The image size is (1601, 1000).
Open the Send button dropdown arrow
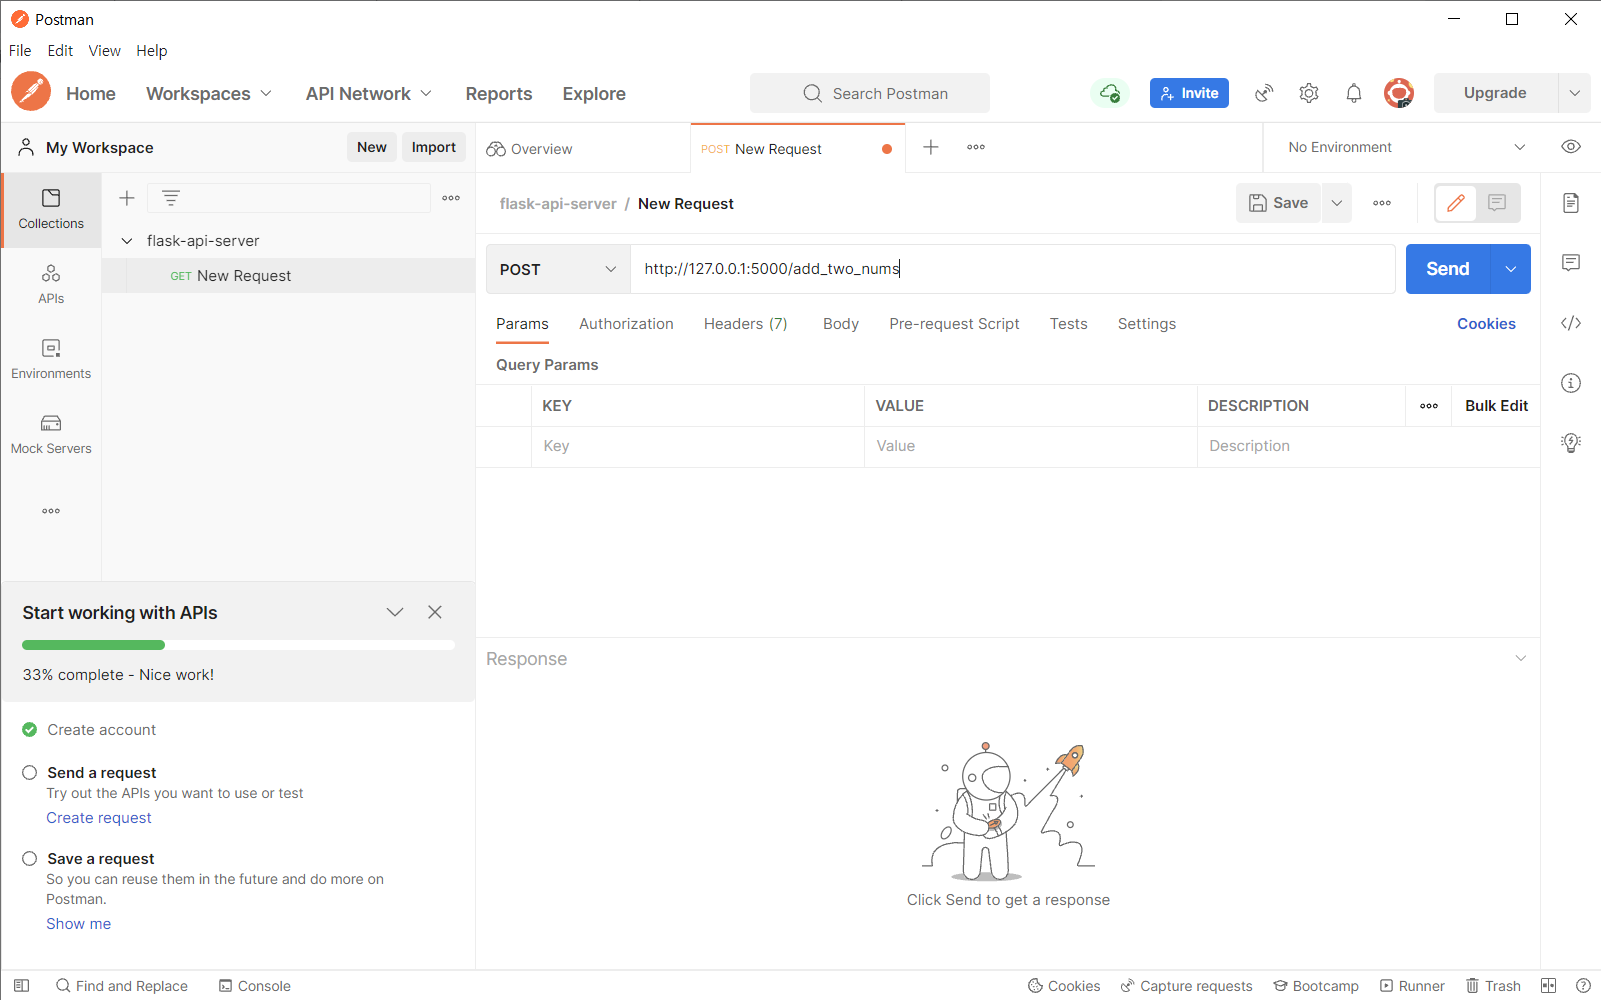pos(1511,269)
